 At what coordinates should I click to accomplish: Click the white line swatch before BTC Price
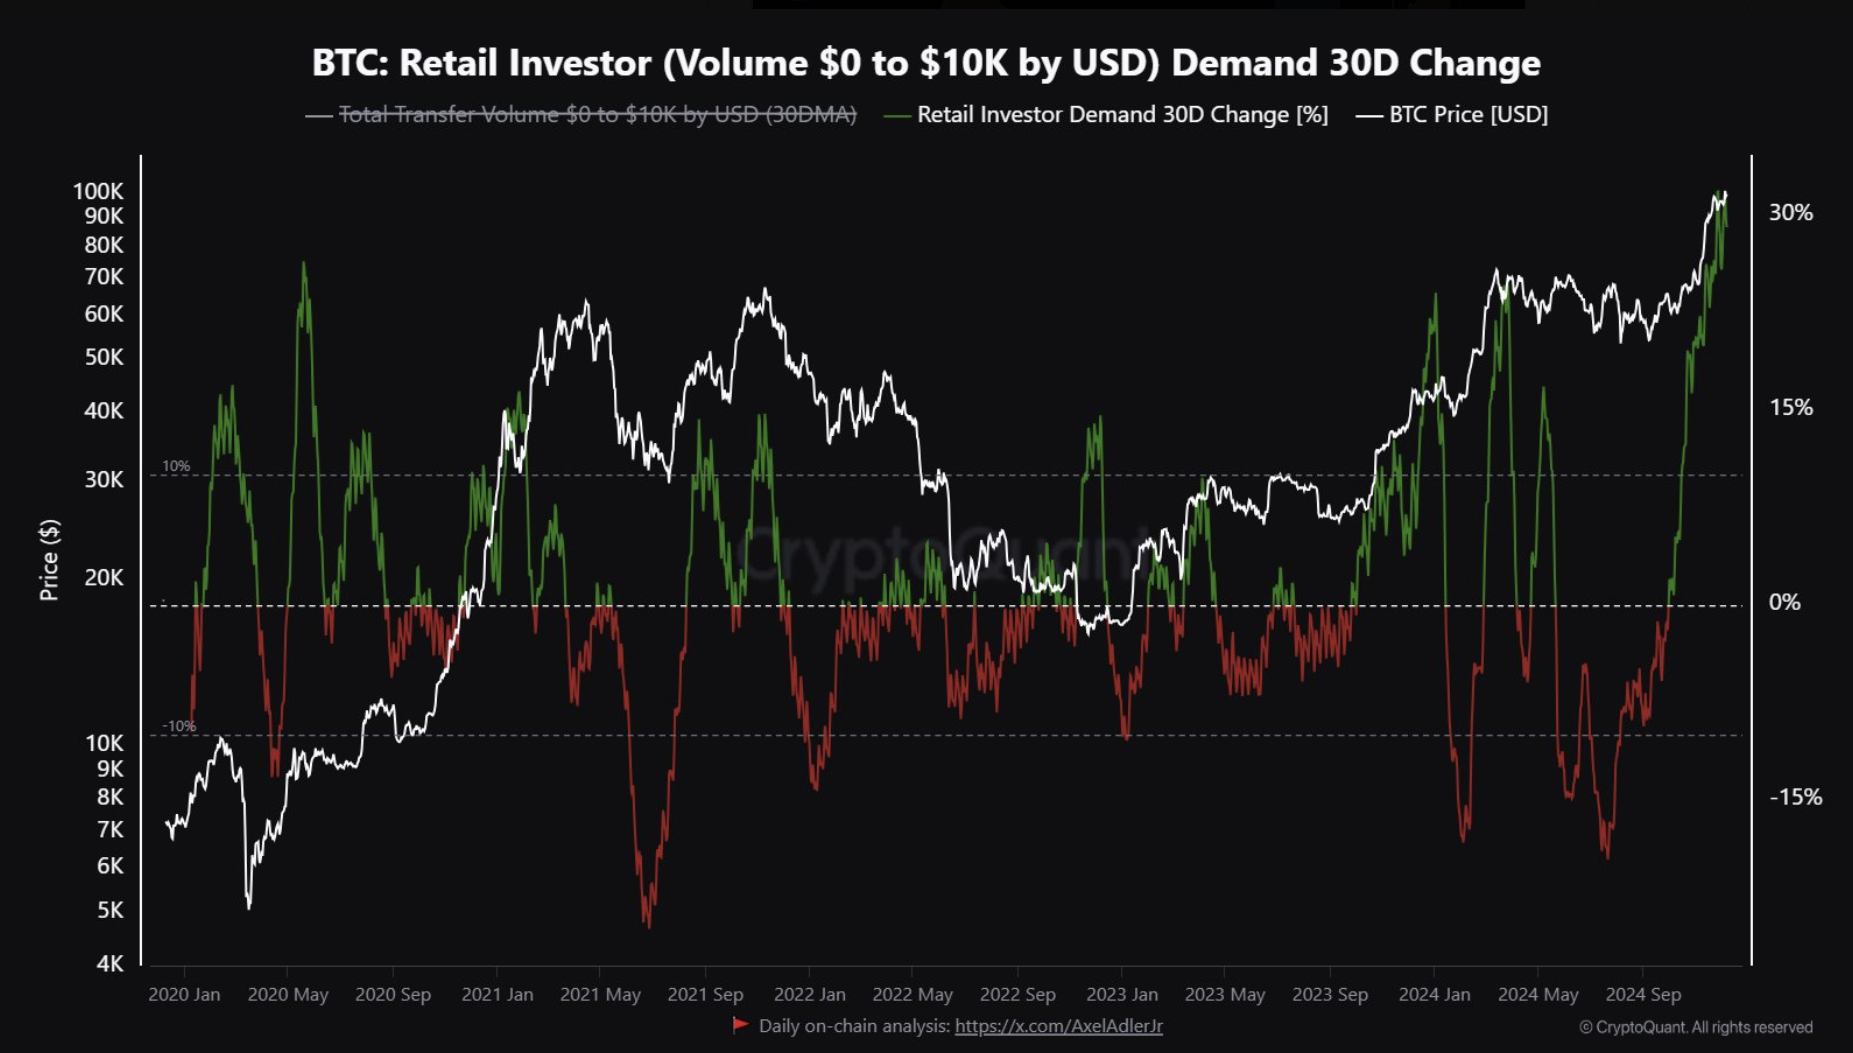[1368, 116]
